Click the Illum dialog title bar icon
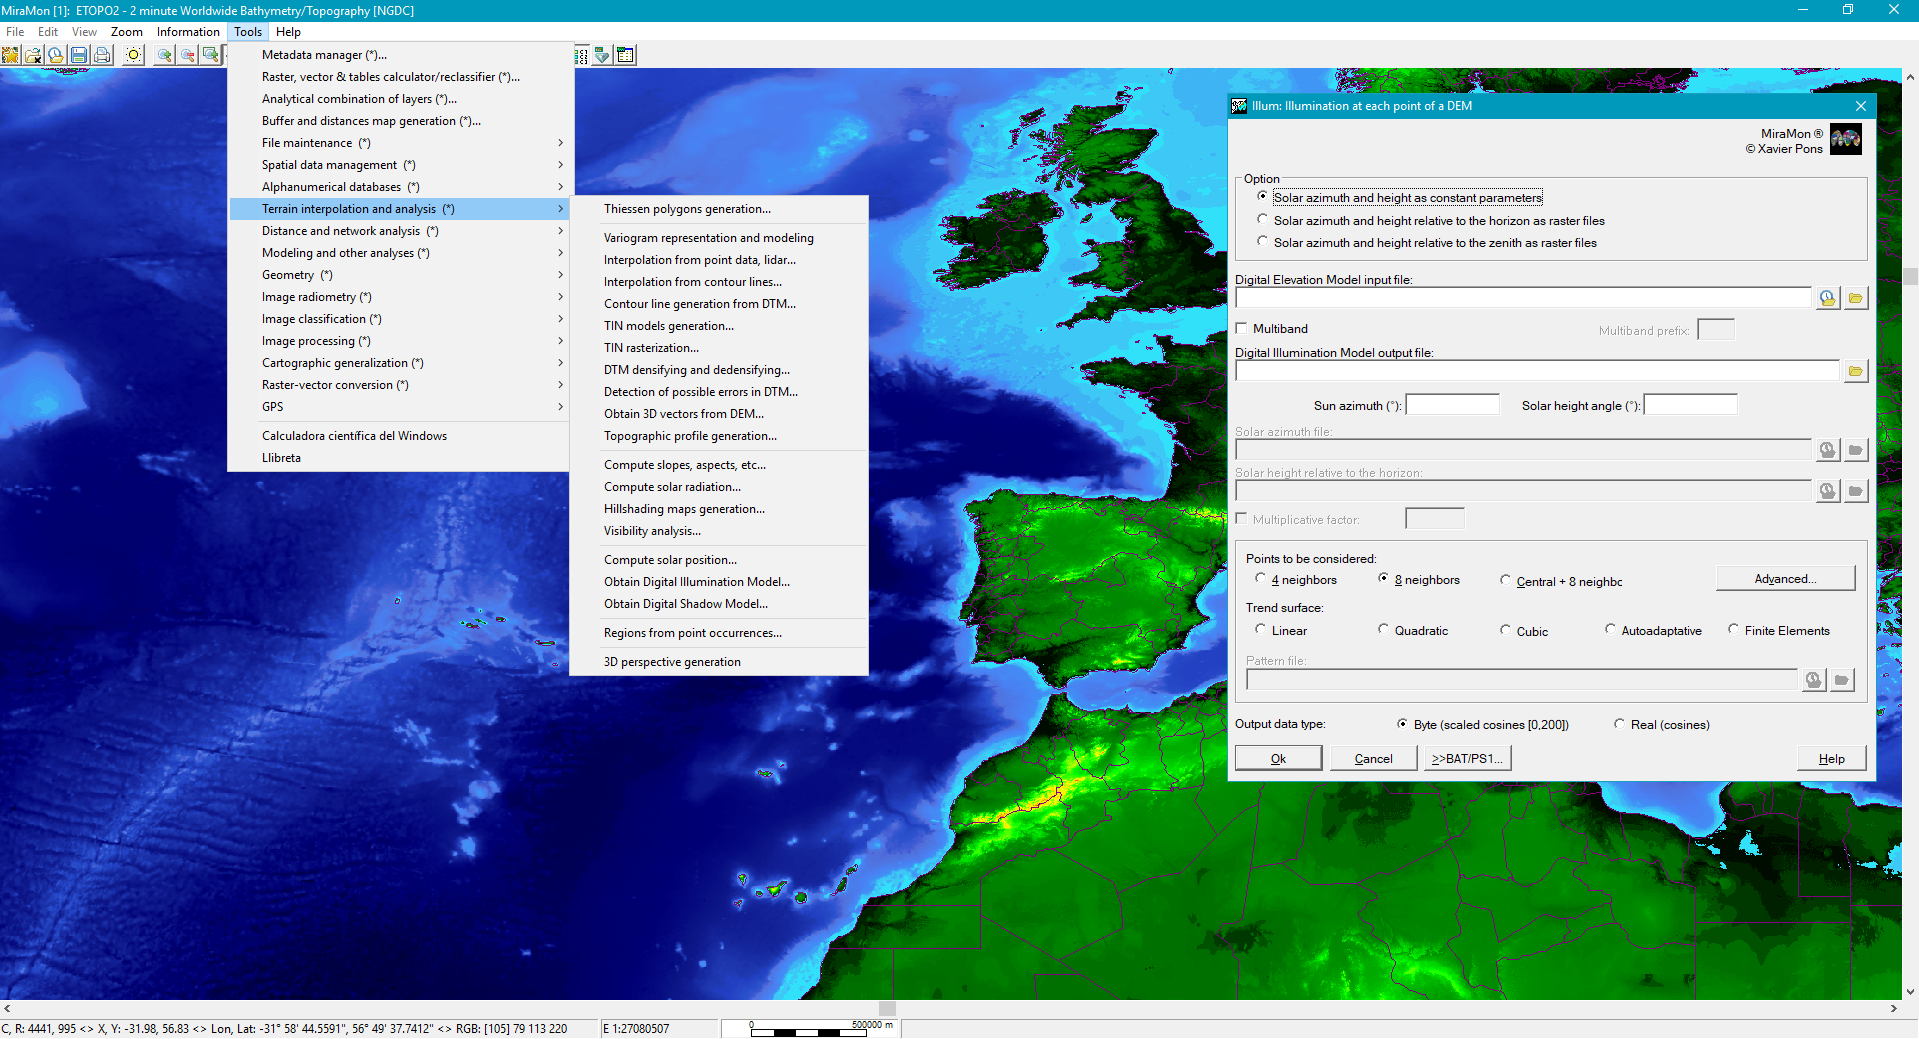The width and height of the screenshot is (1919, 1039). coord(1240,106)
